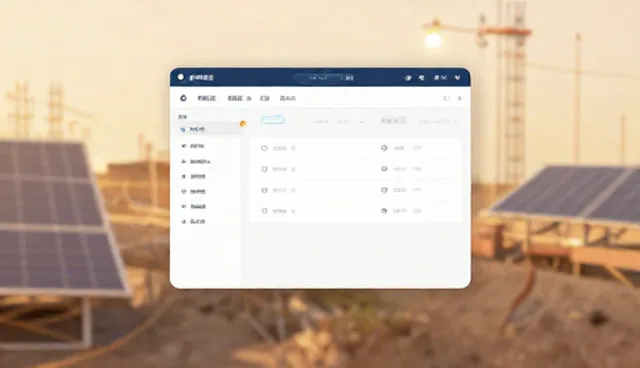Click the droplet-shaped icon left of navigation tabs
The width and height of the screenshot is (640, 368).
(x=183, y=98)
